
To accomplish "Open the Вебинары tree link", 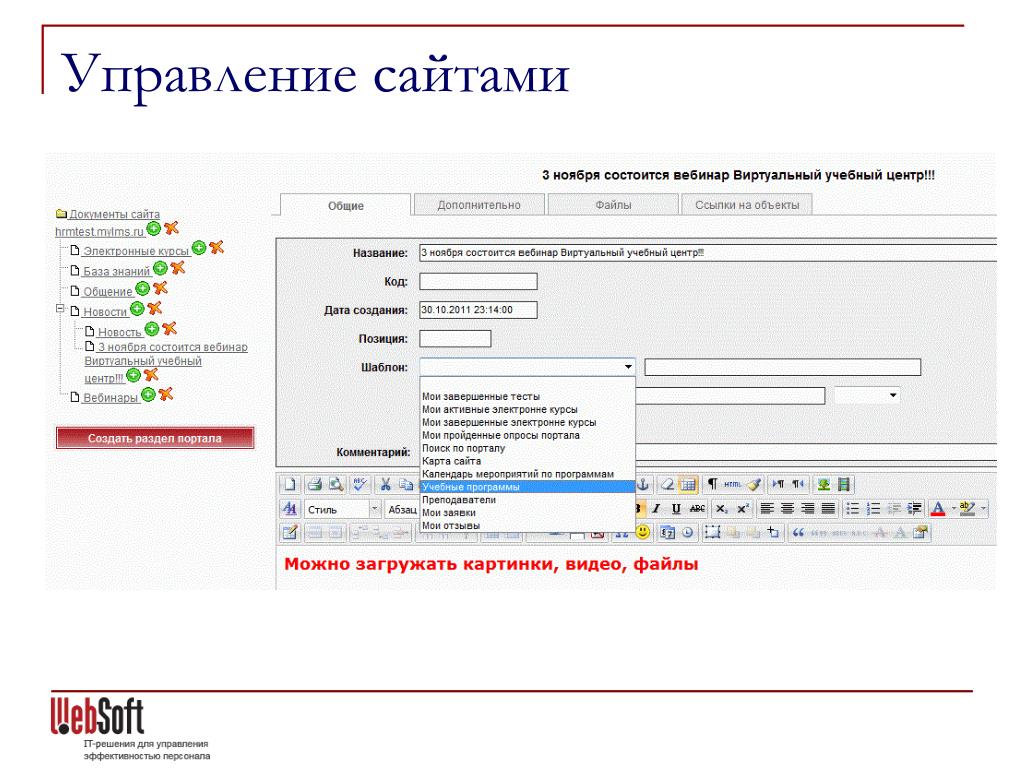I will tap(110, 398).
